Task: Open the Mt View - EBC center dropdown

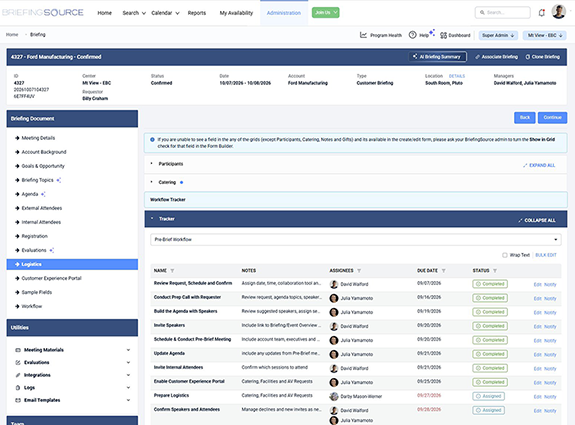Action: click(545, 35)
